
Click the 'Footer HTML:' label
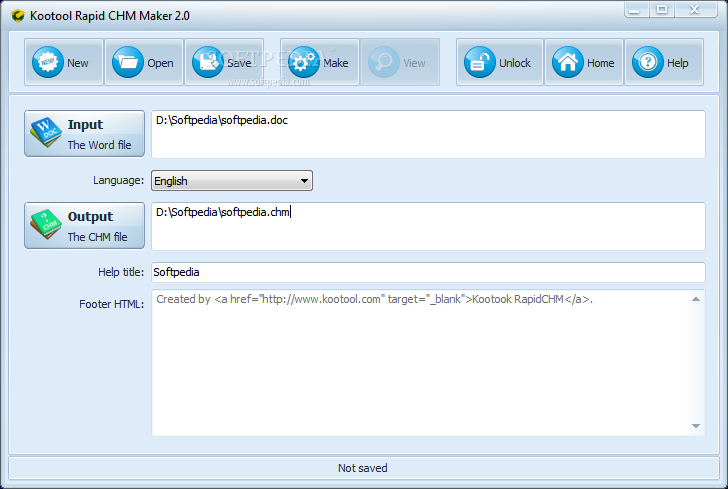(x=111, y=304)
